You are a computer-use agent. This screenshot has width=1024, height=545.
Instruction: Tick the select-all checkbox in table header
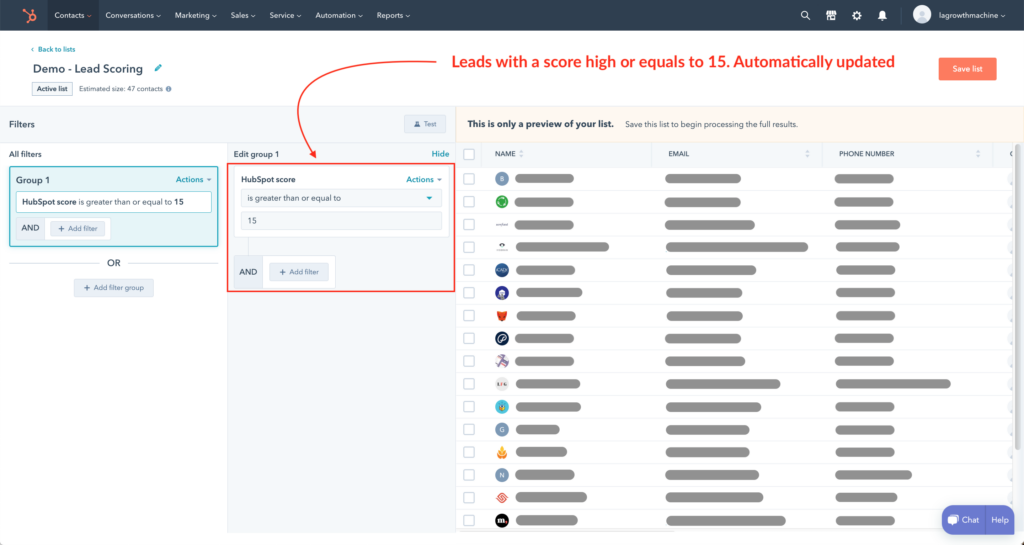(x=469, y=154)
